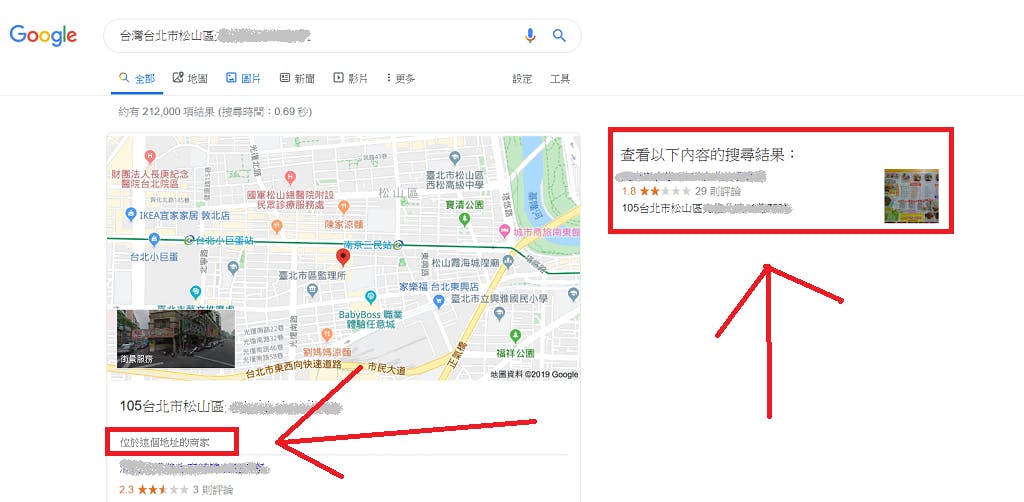Click IKEA宜家家居 敦北店 map marker
The image size is (1024, 502).
click(x=131, y=215)
